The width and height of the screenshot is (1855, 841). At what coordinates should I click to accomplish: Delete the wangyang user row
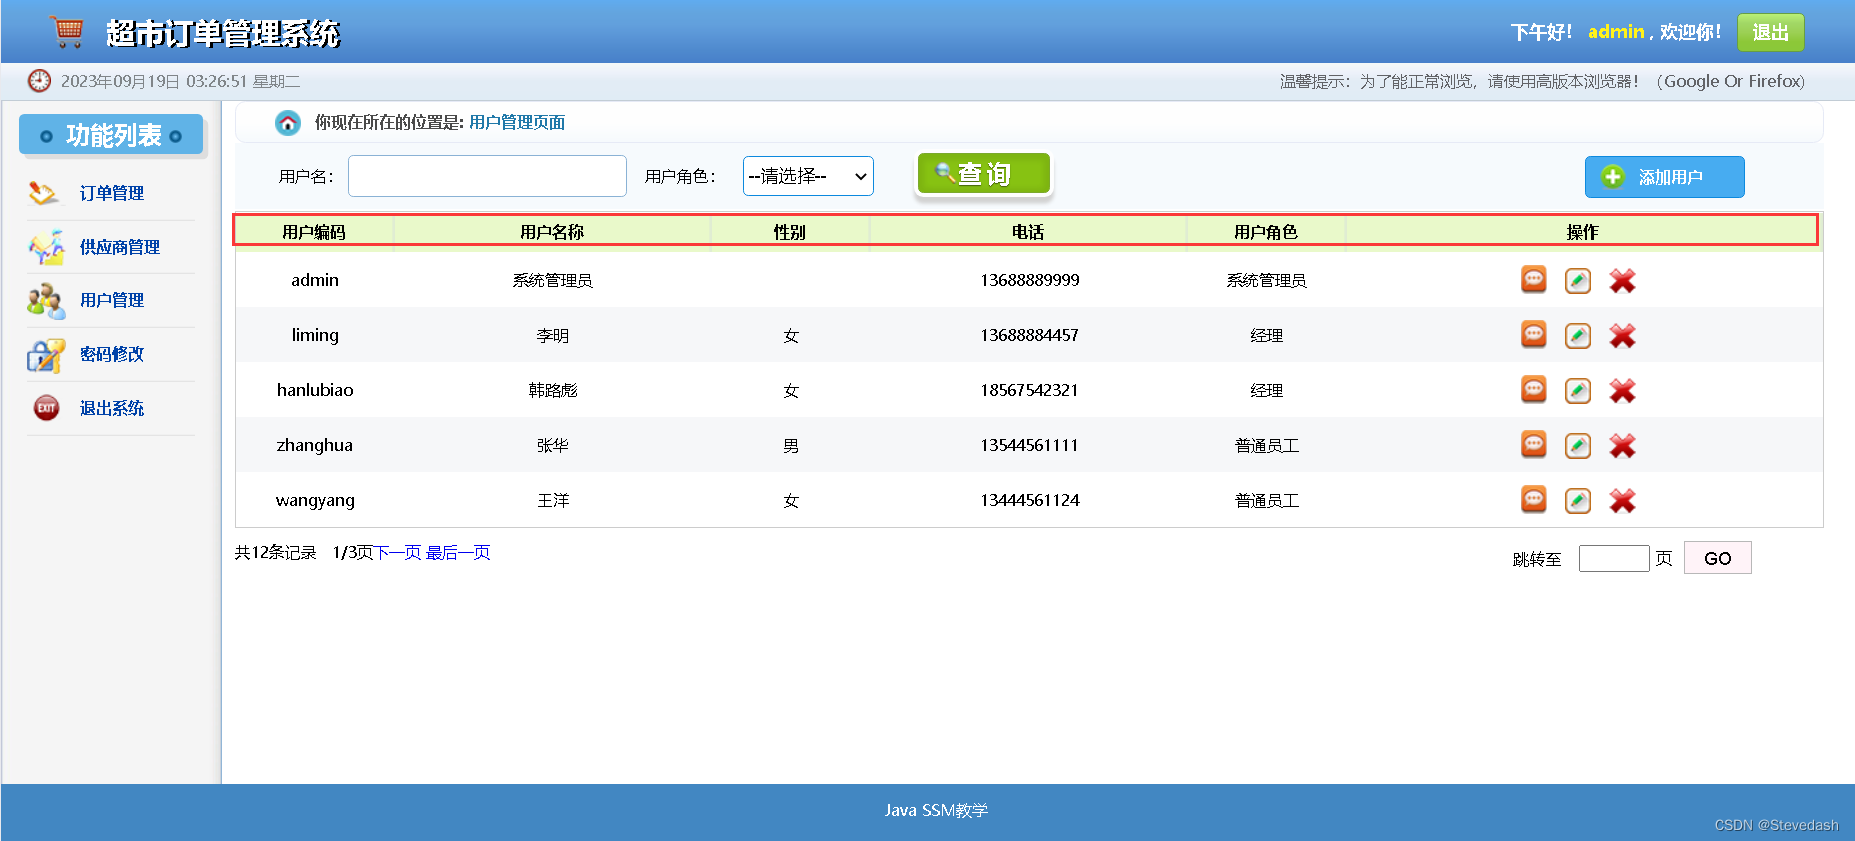[x=1622, y=501]
